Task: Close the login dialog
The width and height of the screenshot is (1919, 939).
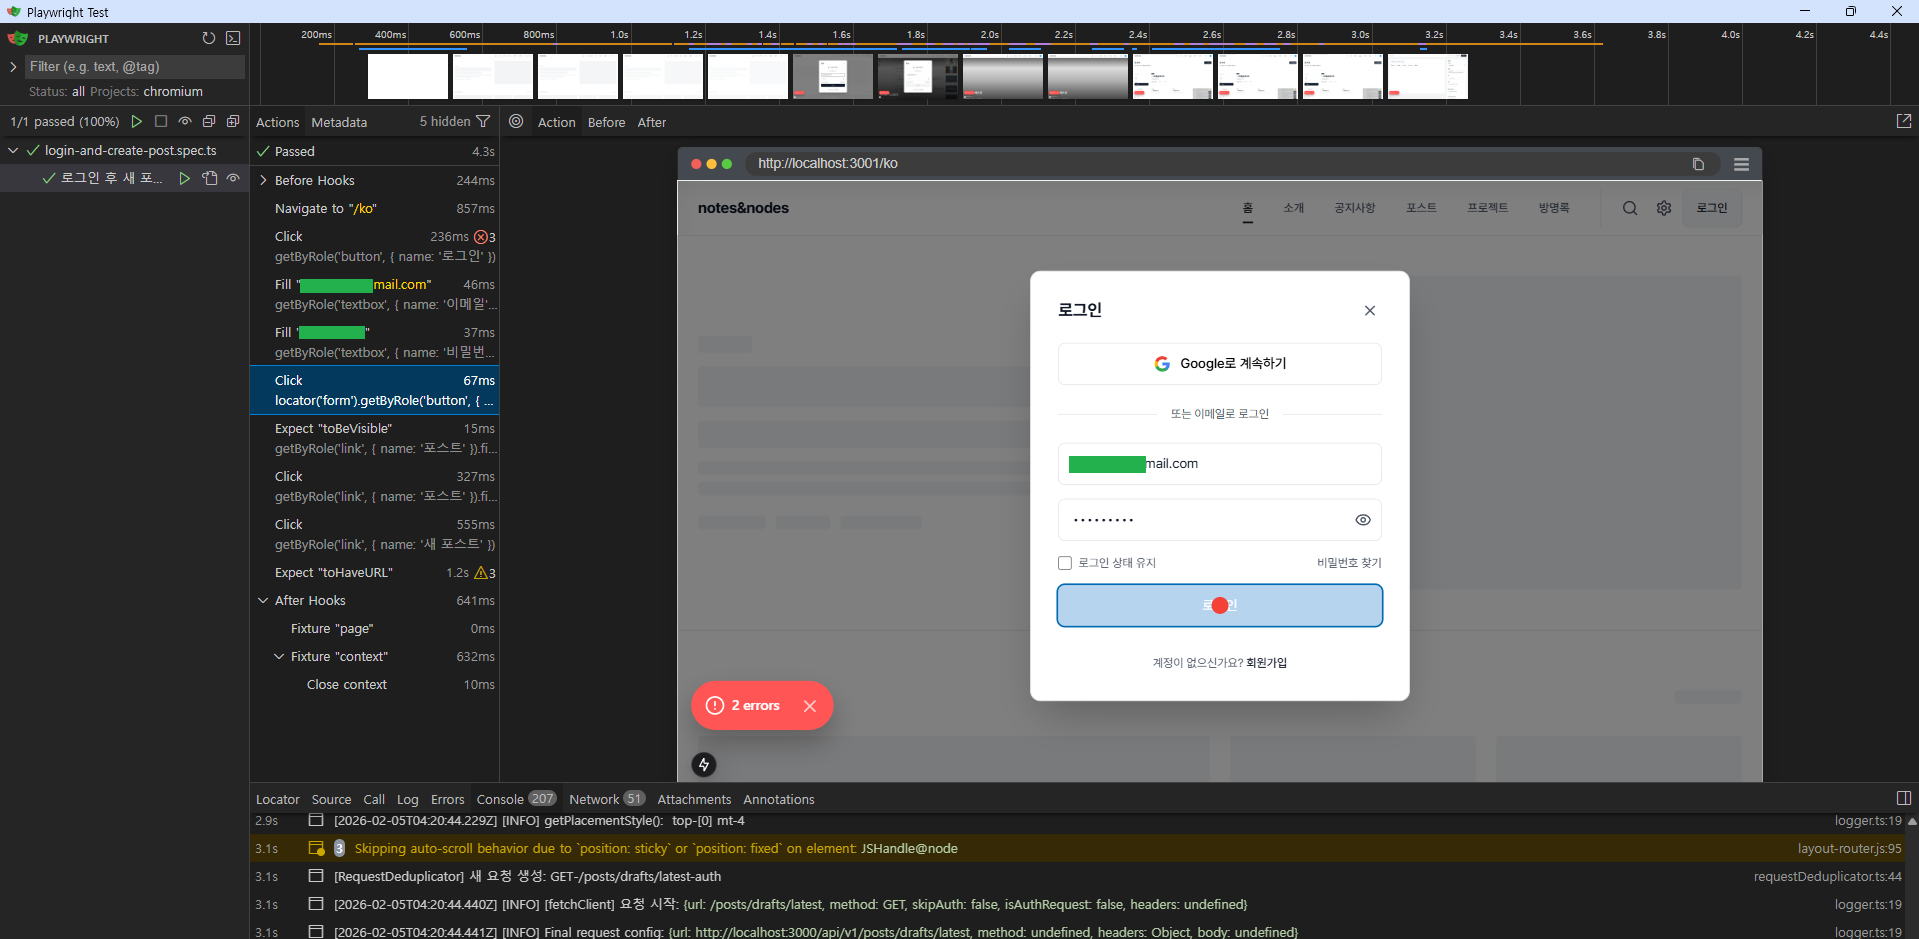Action: 1370,311
